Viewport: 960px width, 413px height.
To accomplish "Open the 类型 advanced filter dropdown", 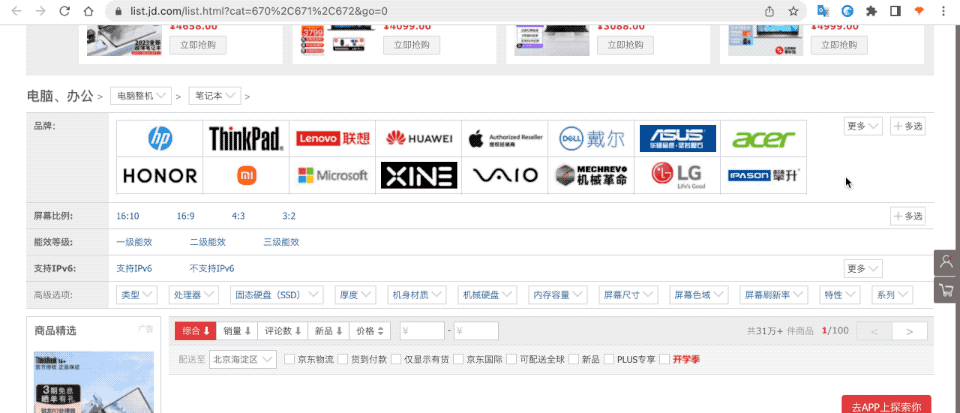I will (x=137, y=295).
